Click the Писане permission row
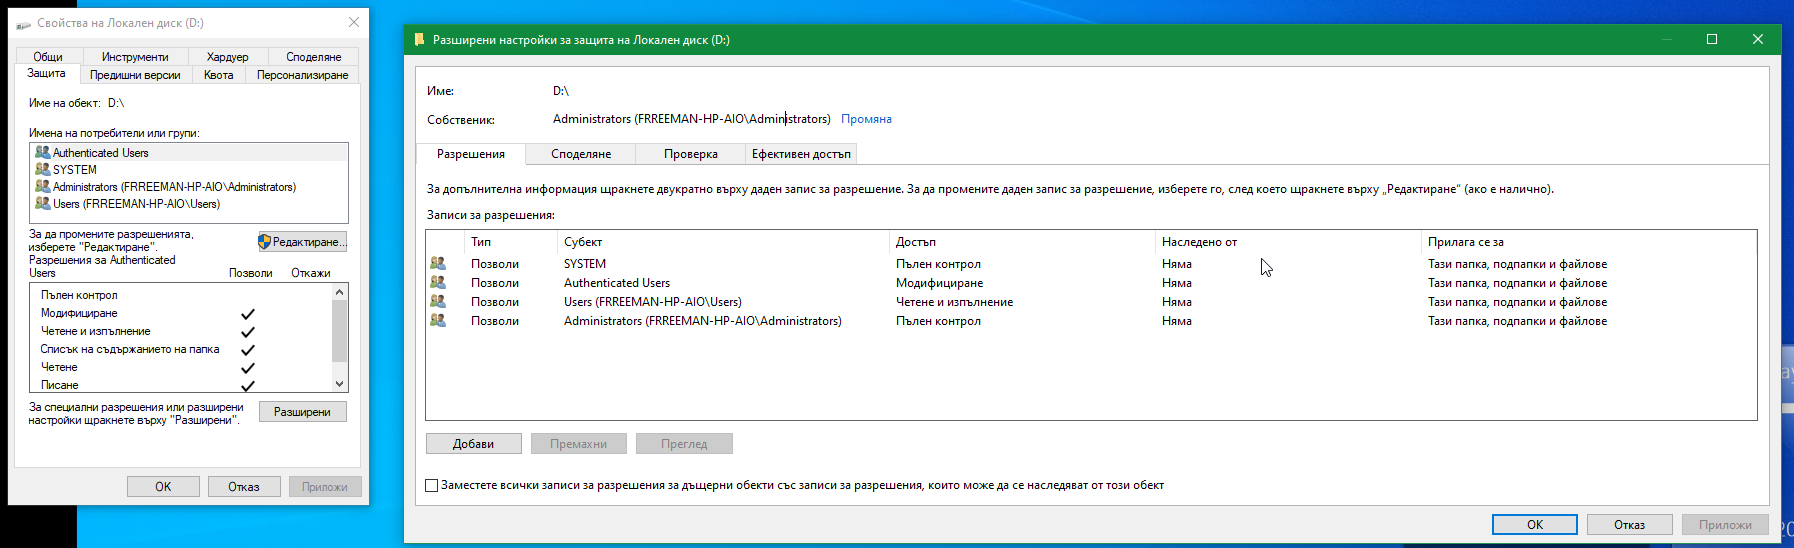The image size is (1794, 548). click(180, 385)
